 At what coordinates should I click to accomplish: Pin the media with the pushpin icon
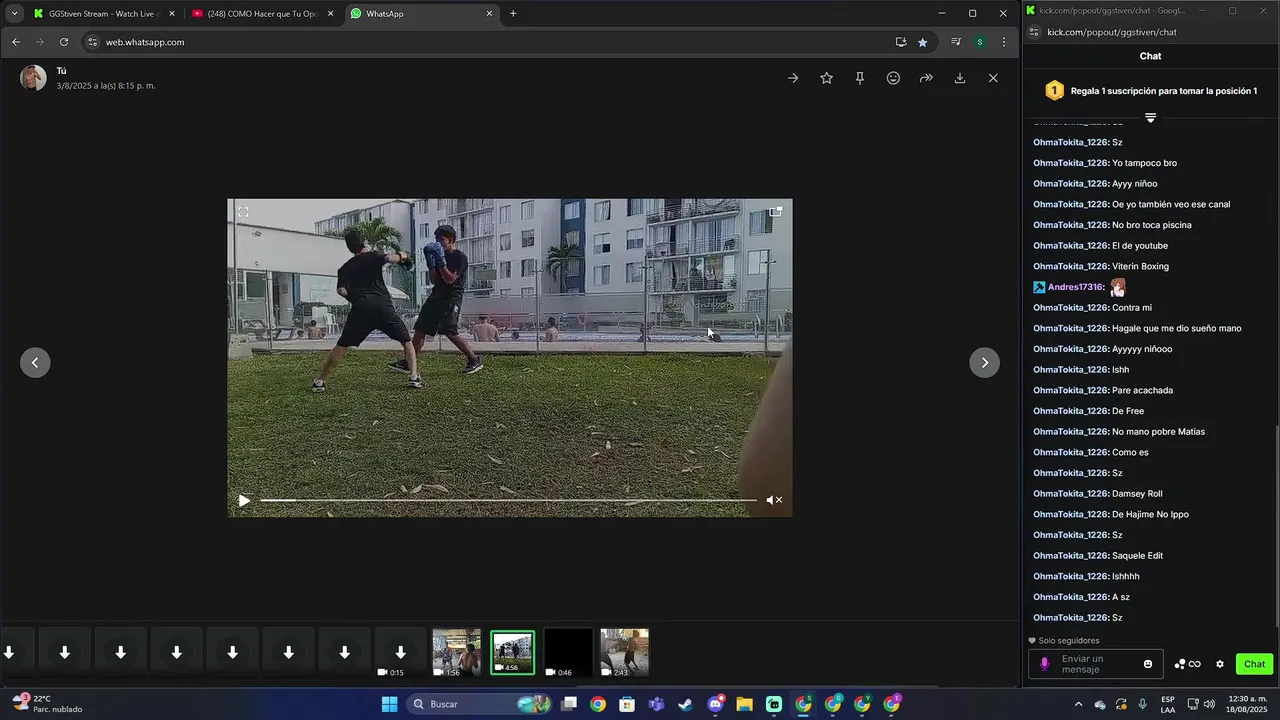click(860, 78)
